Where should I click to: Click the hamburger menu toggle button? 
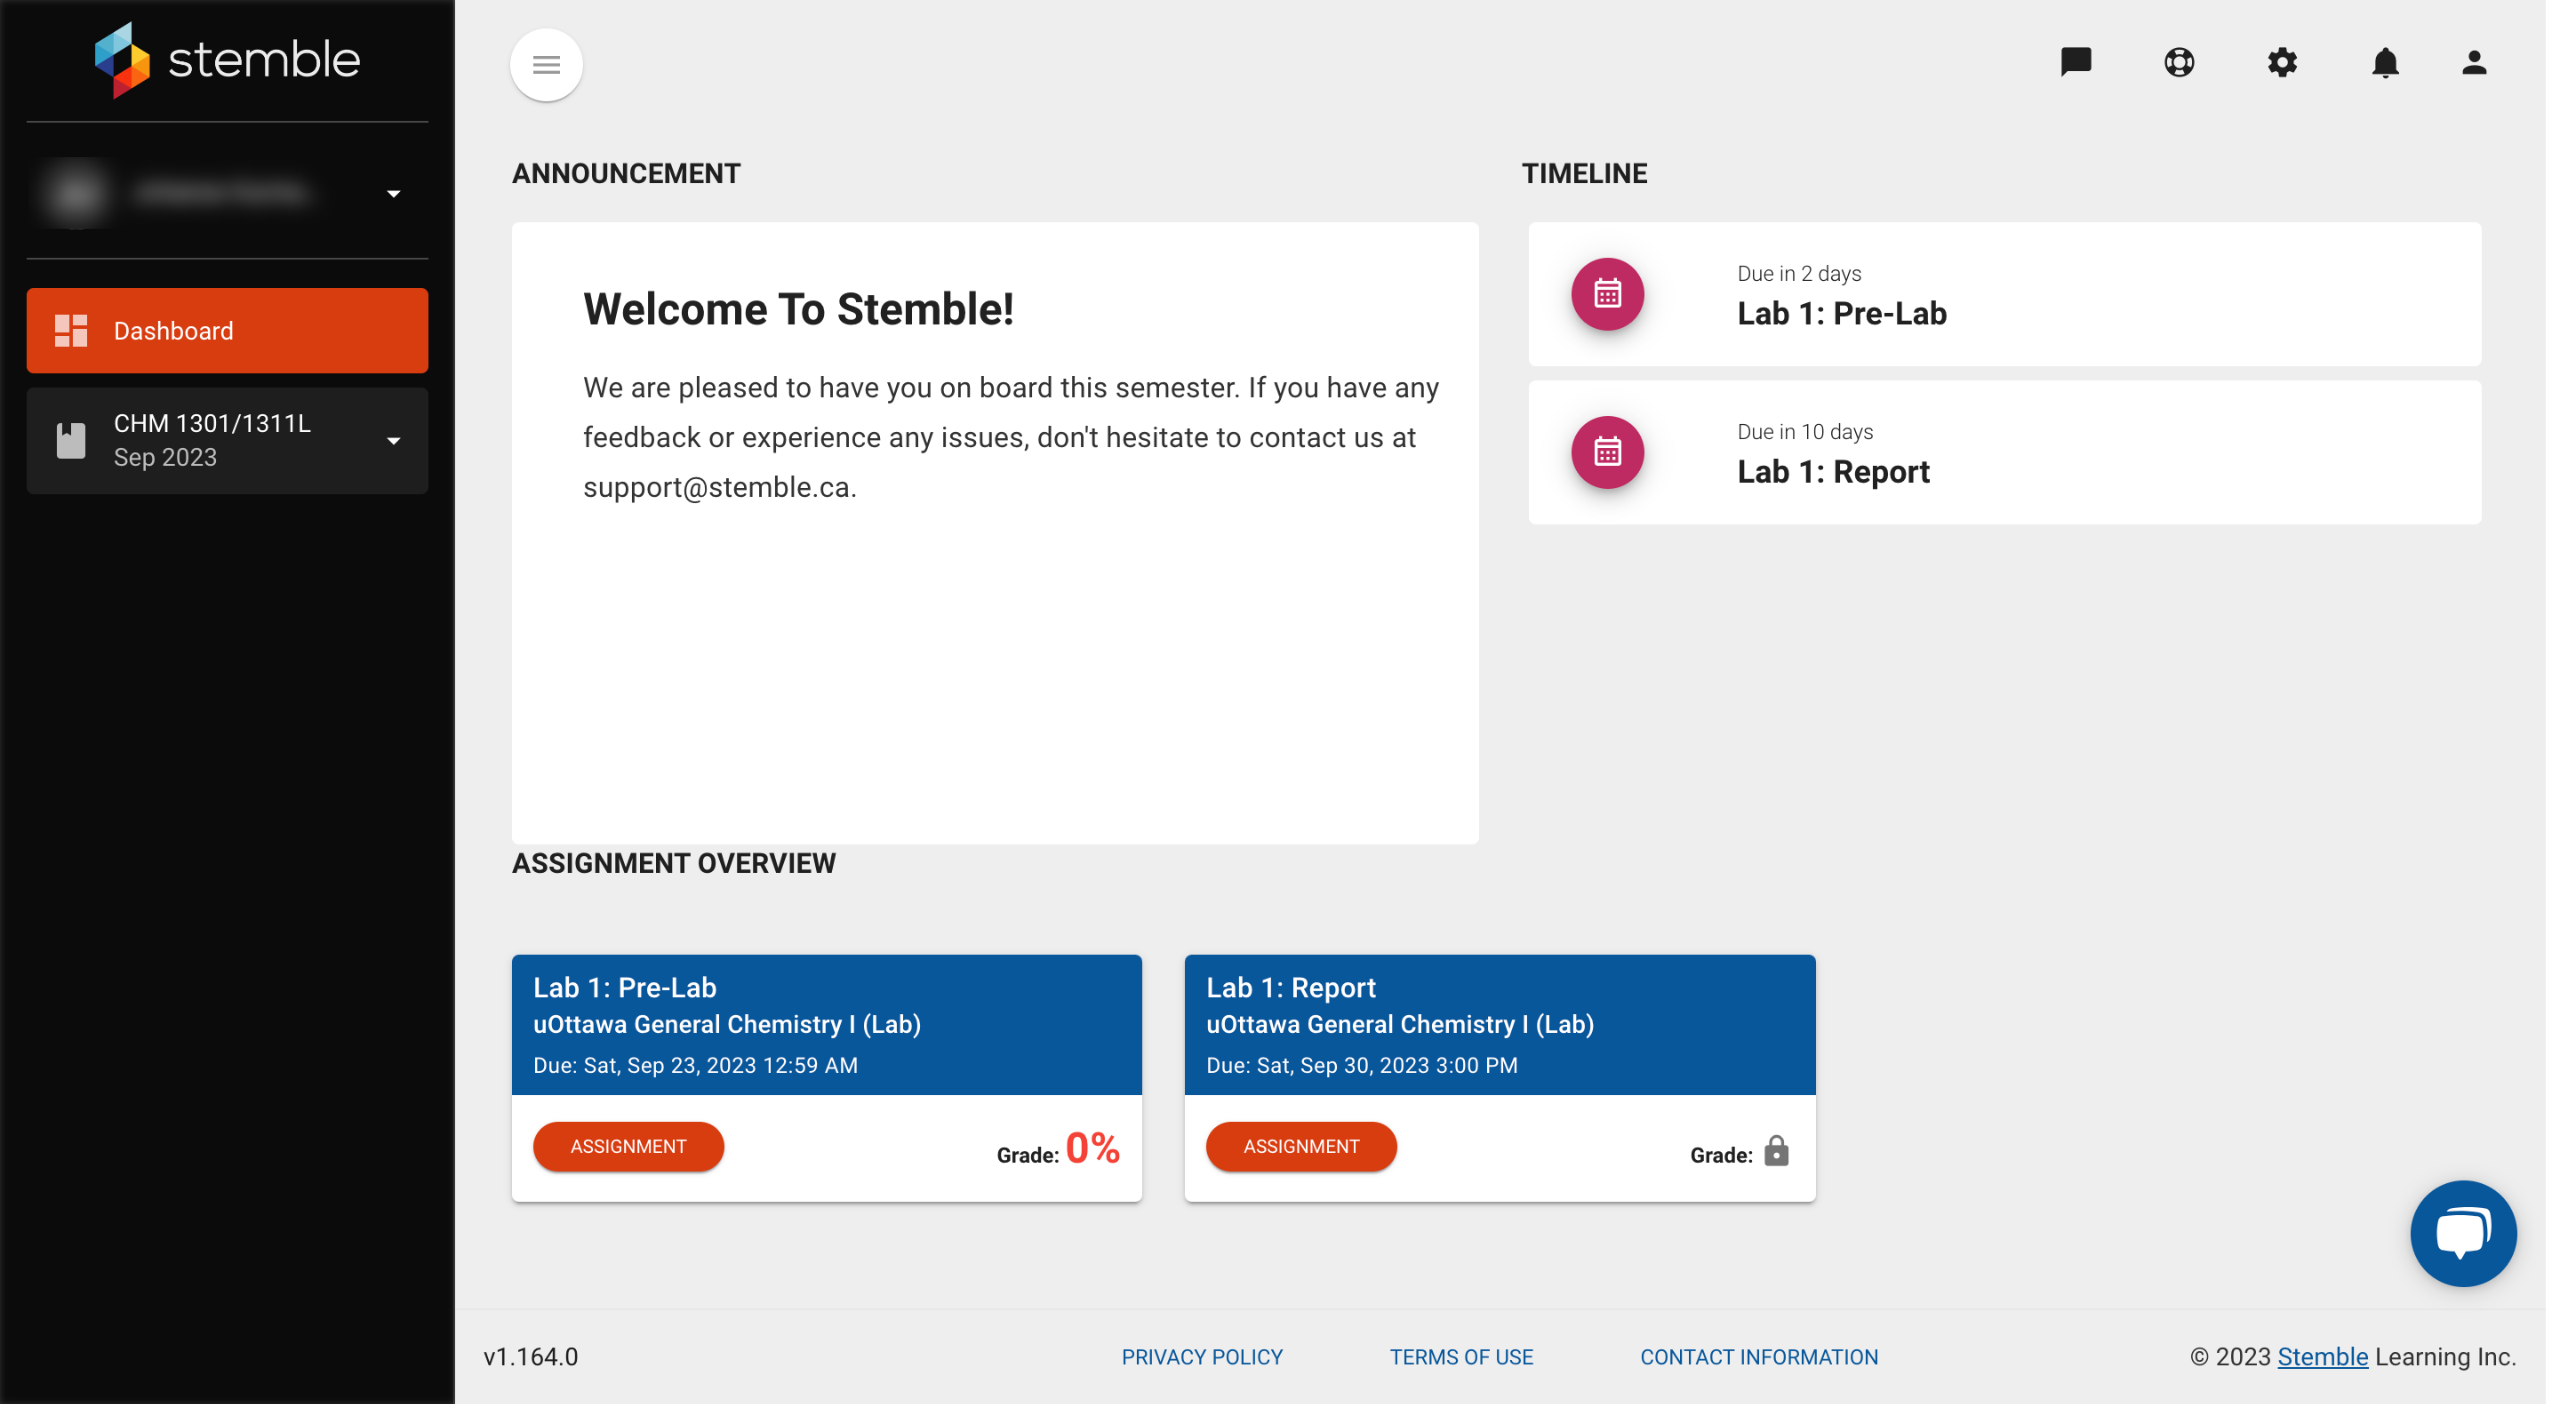pos(546,65)
